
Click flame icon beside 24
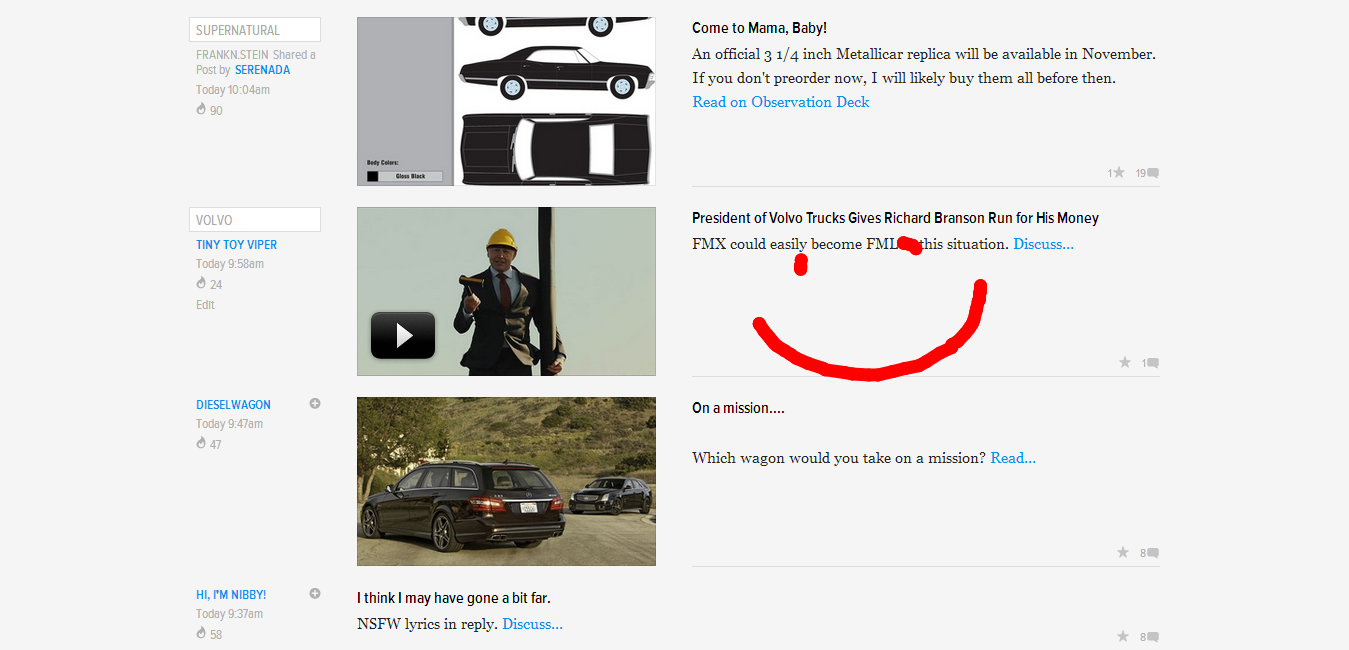click(x=201, y=284)
